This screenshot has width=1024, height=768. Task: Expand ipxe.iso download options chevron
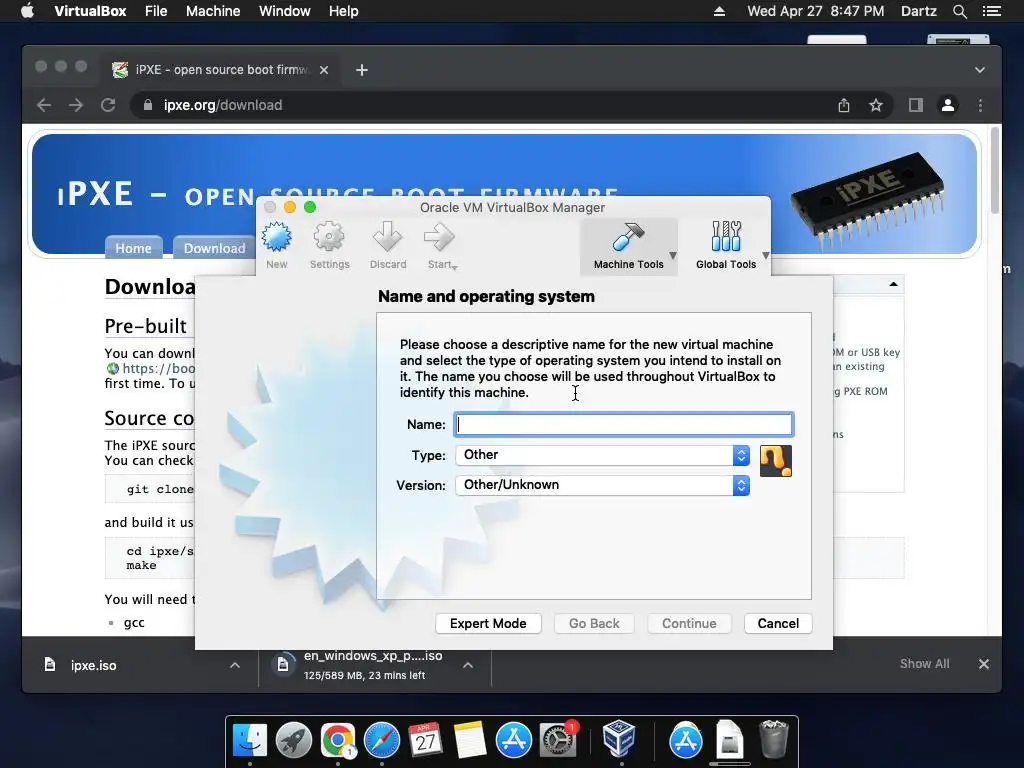coord(235,665)
